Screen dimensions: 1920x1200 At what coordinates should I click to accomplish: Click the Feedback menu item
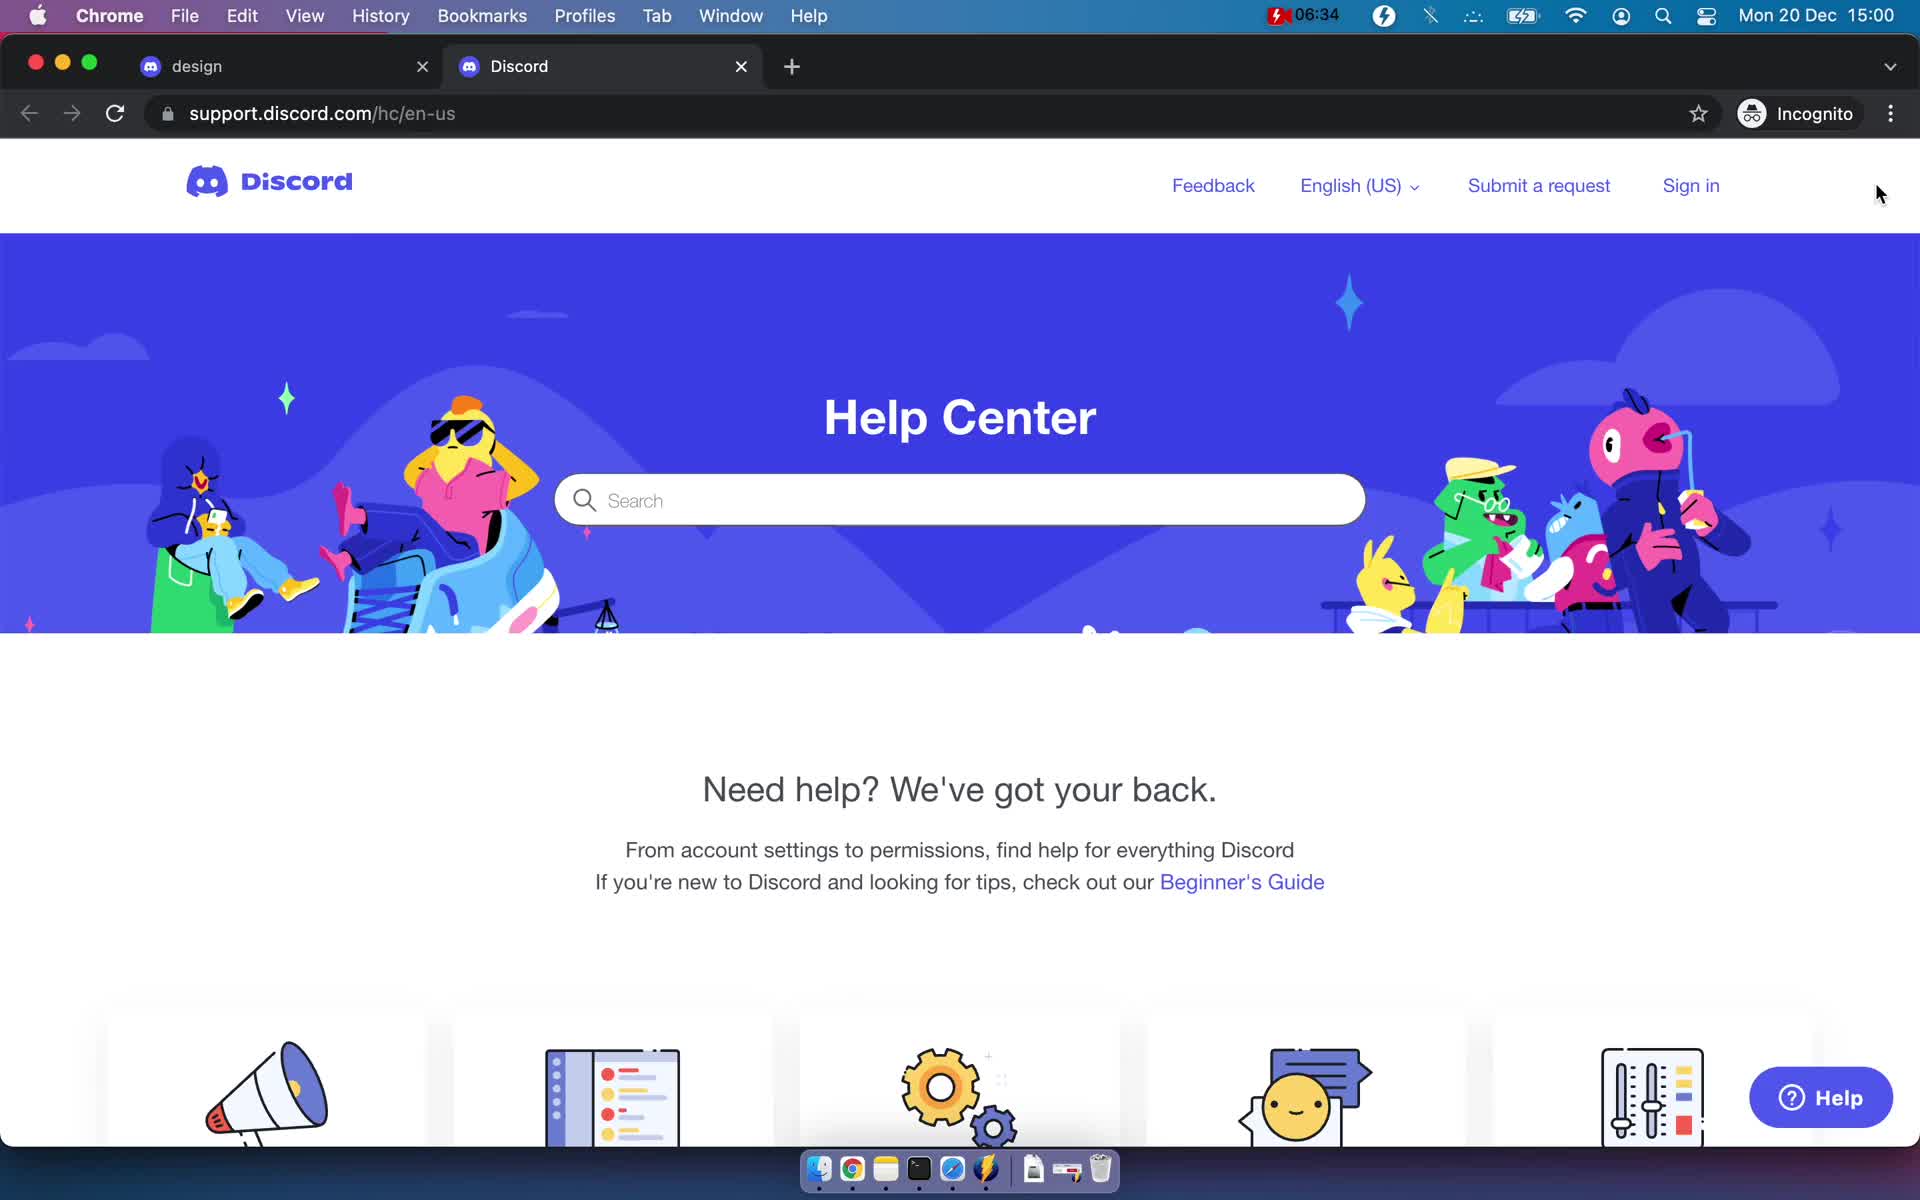[1214, 185]
